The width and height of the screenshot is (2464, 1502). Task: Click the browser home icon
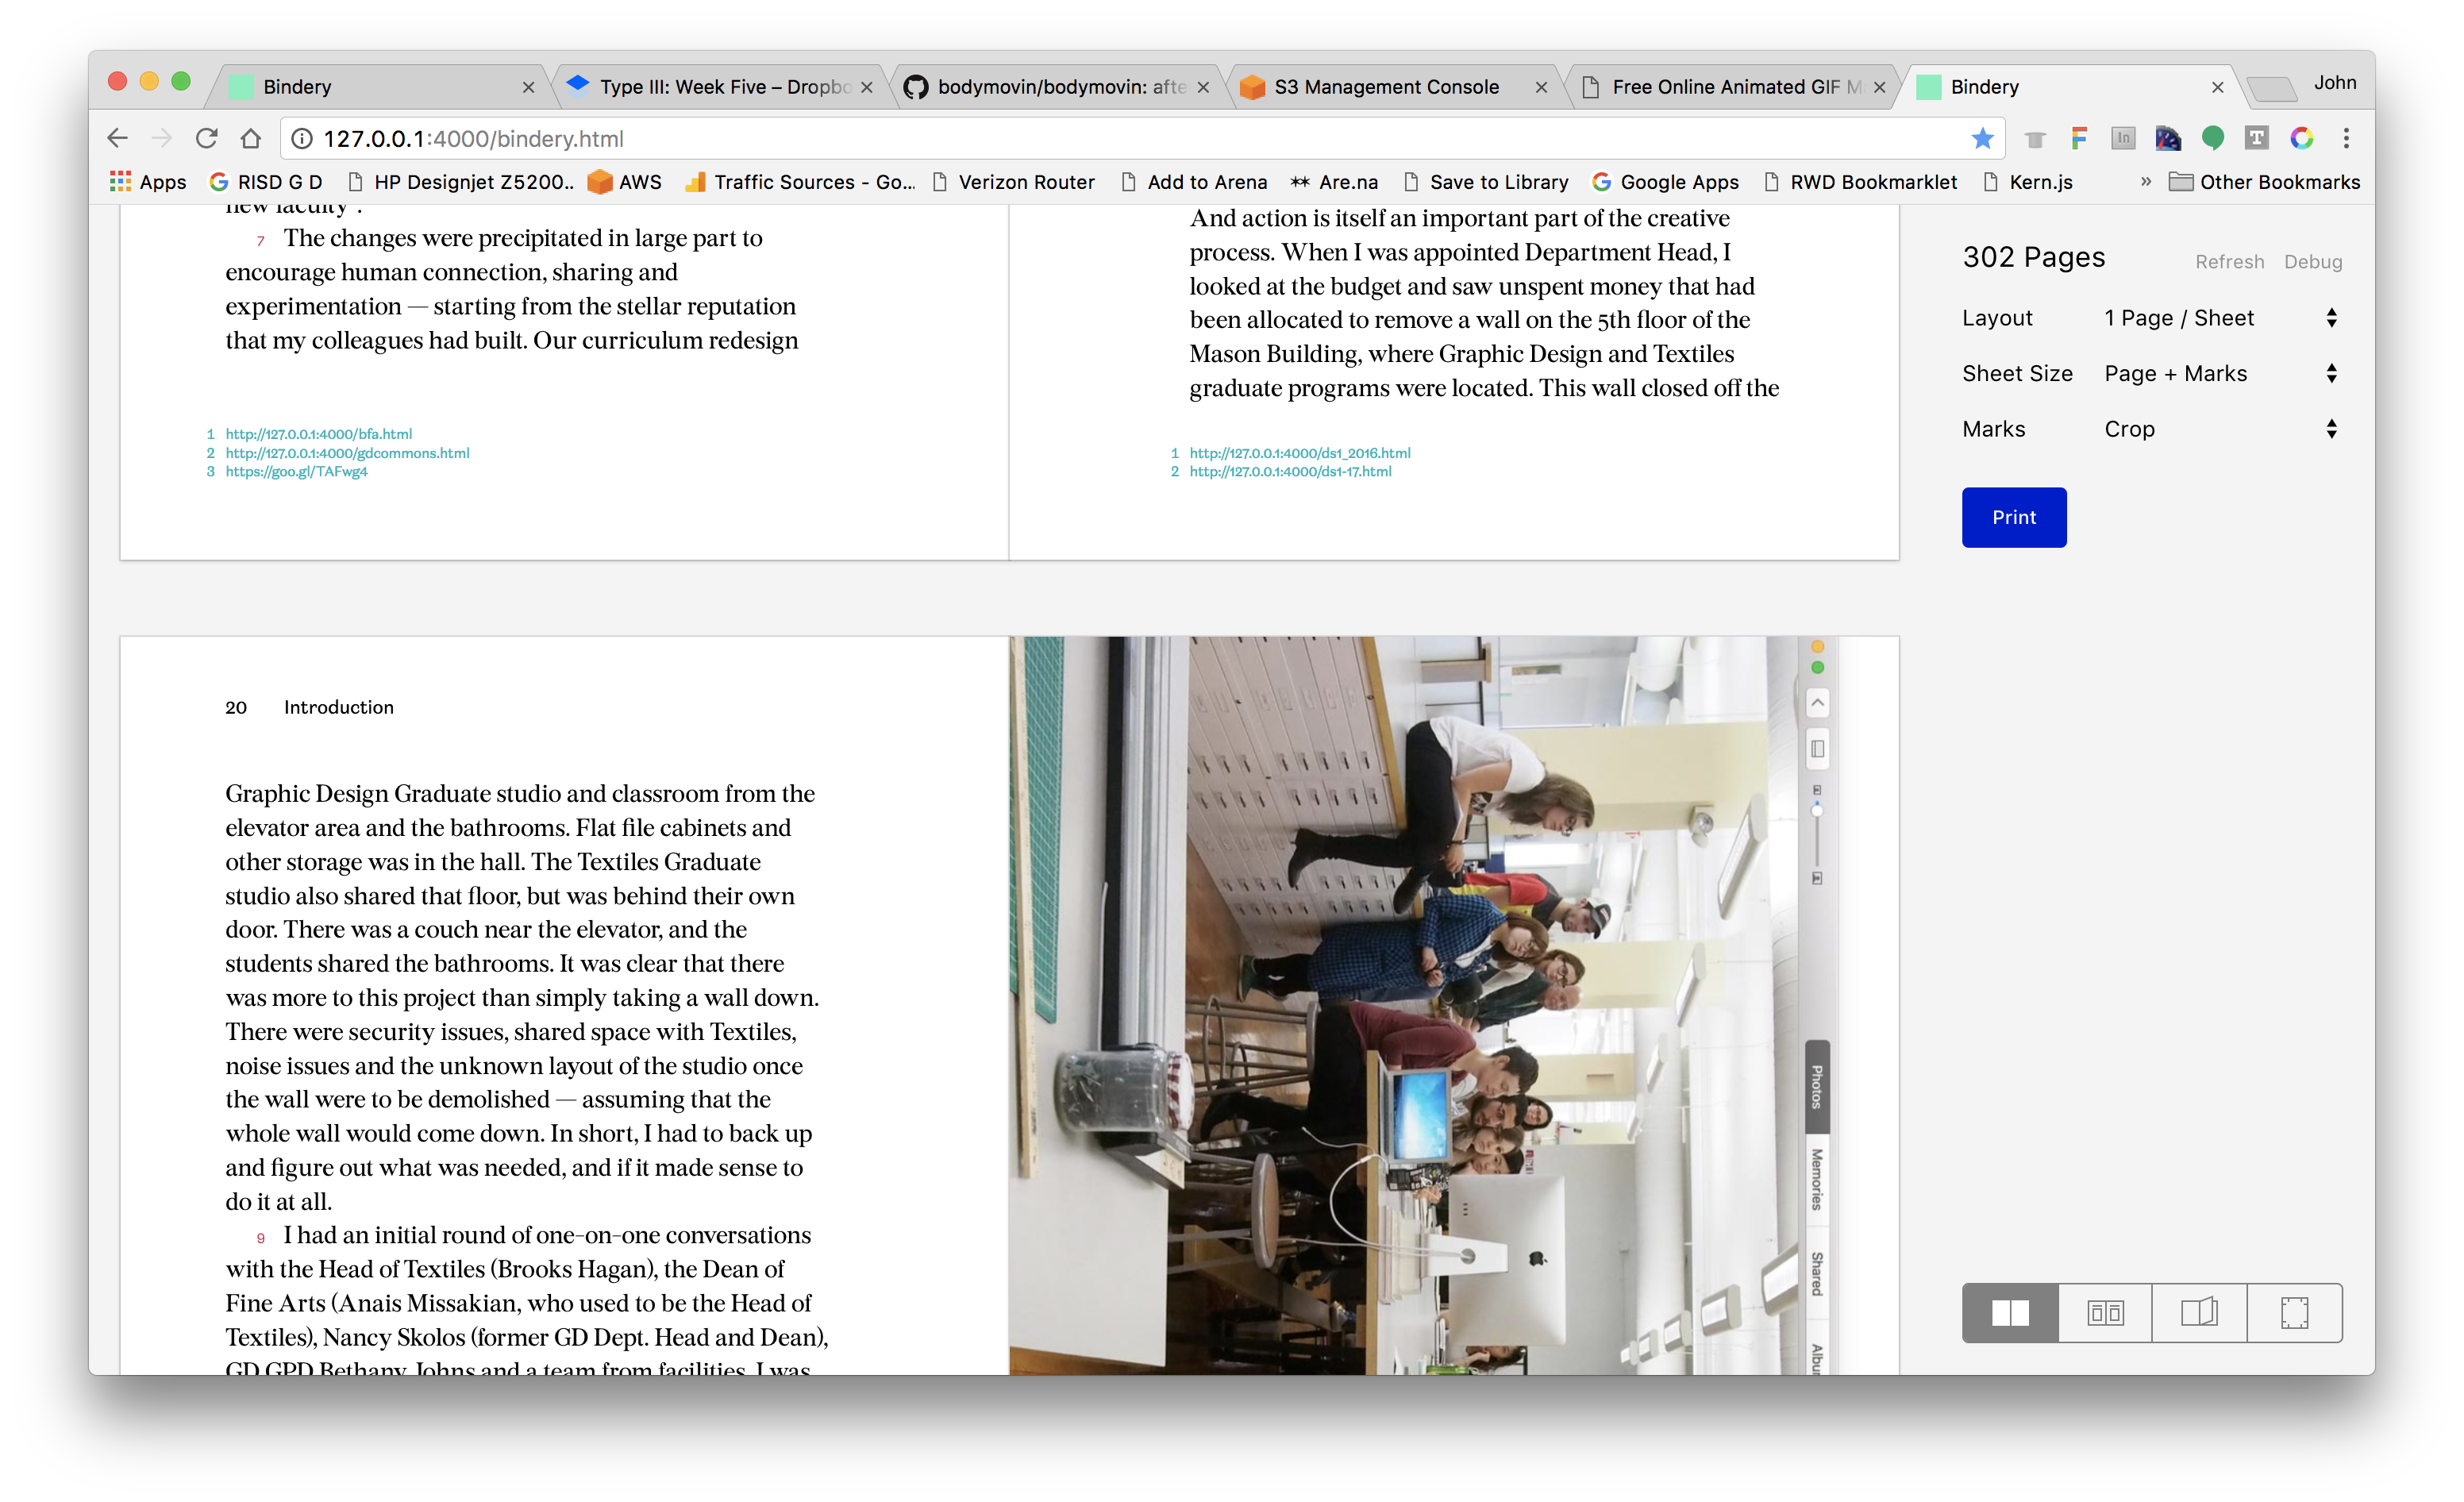click(x=251, y=138)
